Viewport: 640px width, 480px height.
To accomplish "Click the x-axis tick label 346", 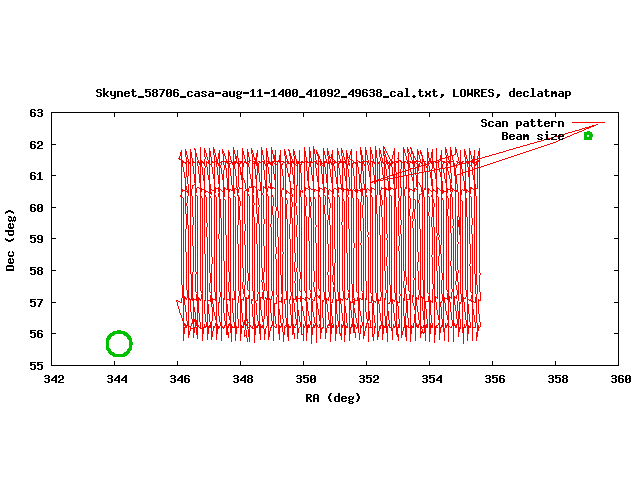I will 180,379.
